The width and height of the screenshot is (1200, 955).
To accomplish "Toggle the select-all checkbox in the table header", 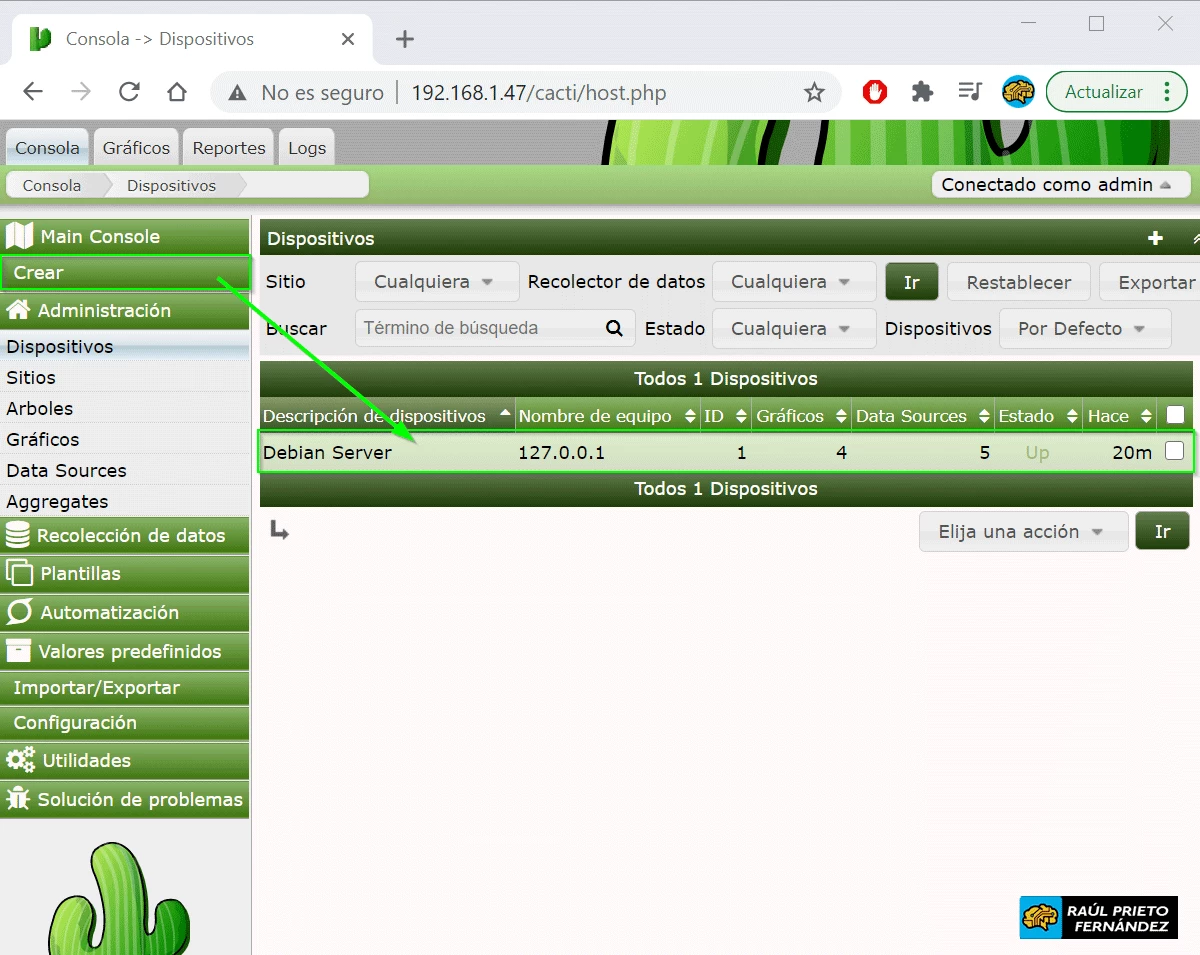I will [1174, 414].
